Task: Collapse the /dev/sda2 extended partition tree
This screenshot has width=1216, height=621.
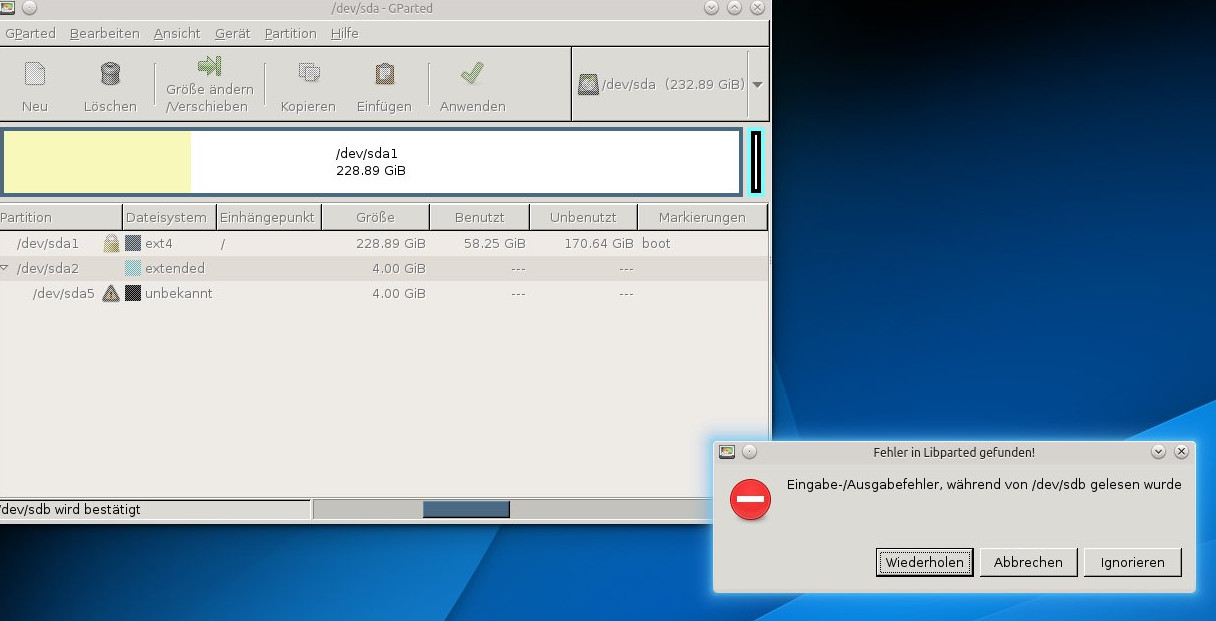Action: point(5,268)
